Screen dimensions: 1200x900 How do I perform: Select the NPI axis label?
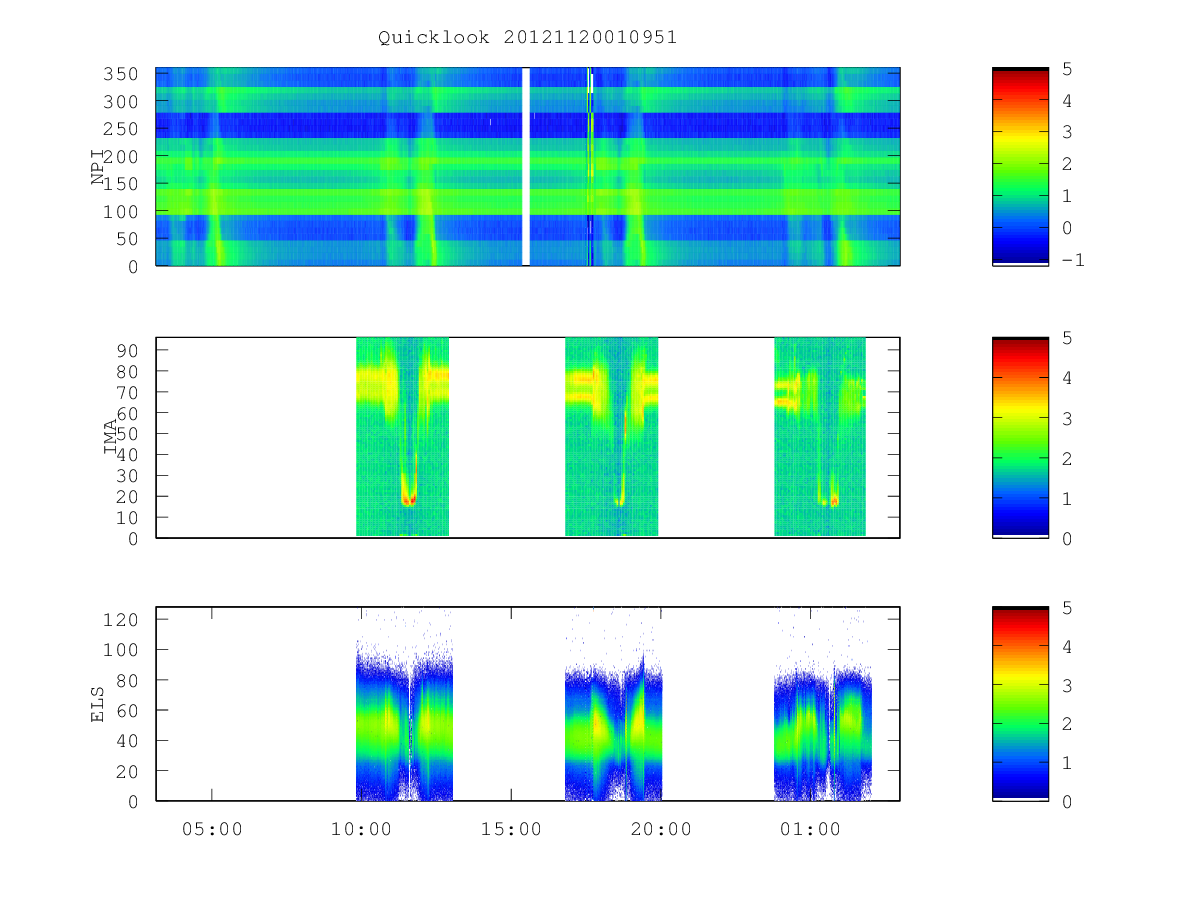coord(99,167)
